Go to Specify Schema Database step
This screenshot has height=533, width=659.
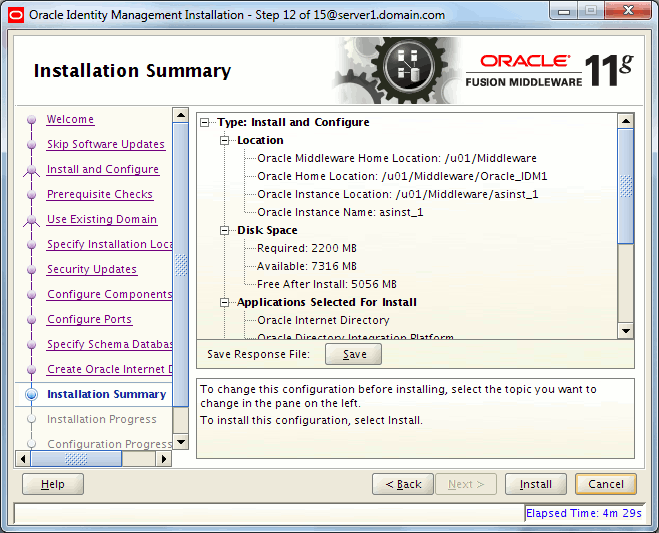(109, 344)
